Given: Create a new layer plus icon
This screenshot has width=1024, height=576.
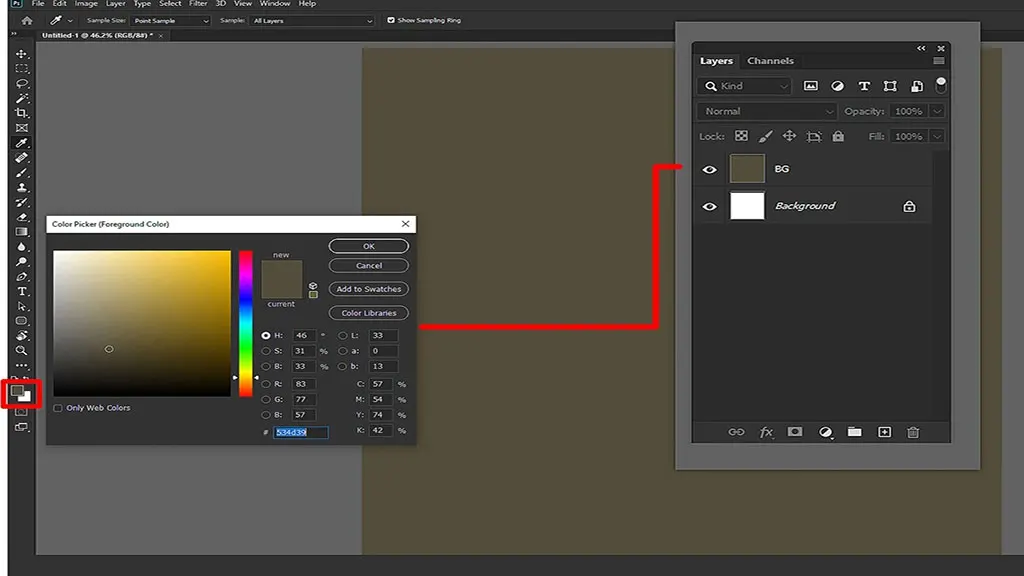Looking at the screenshot, I should (x=884, y=432).
